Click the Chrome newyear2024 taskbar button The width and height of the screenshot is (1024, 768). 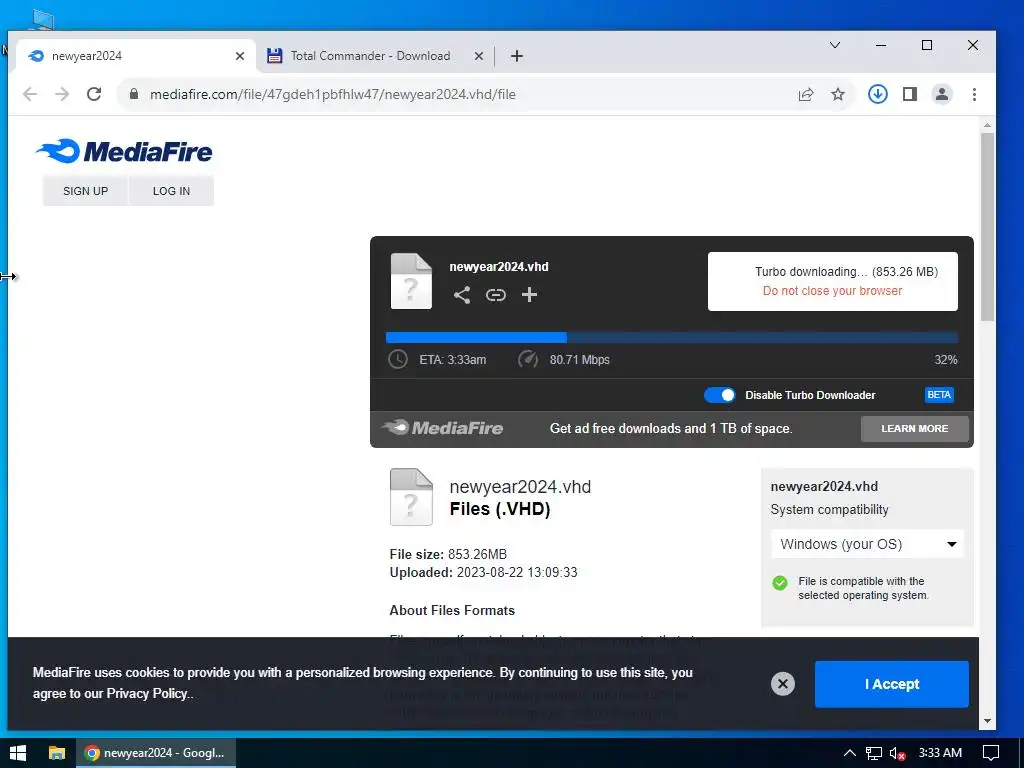[156, 753]
